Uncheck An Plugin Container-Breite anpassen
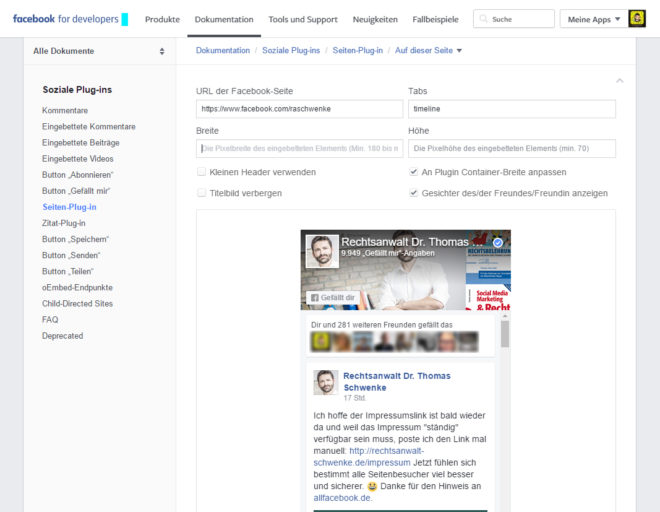 (413, 171)
